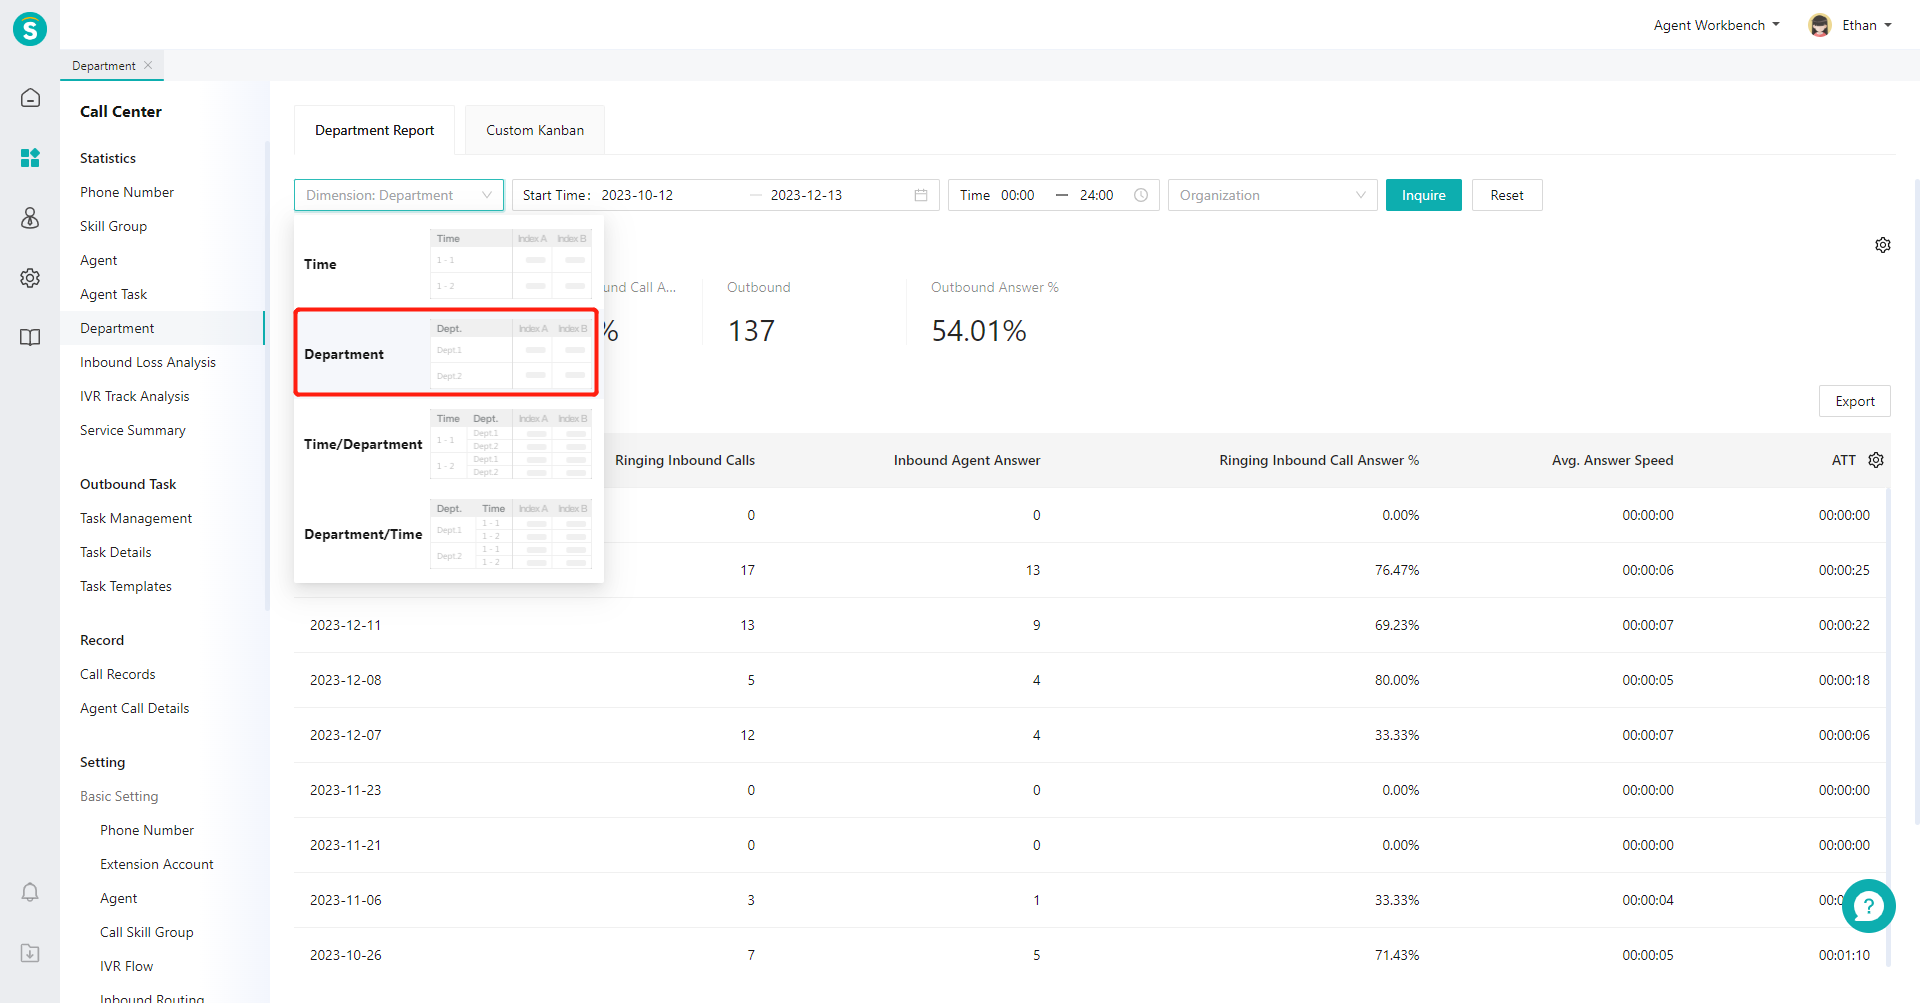This screenshot has width=1920, height=1003.
Task: Open Service Summary
Action: tap(133, 430)
